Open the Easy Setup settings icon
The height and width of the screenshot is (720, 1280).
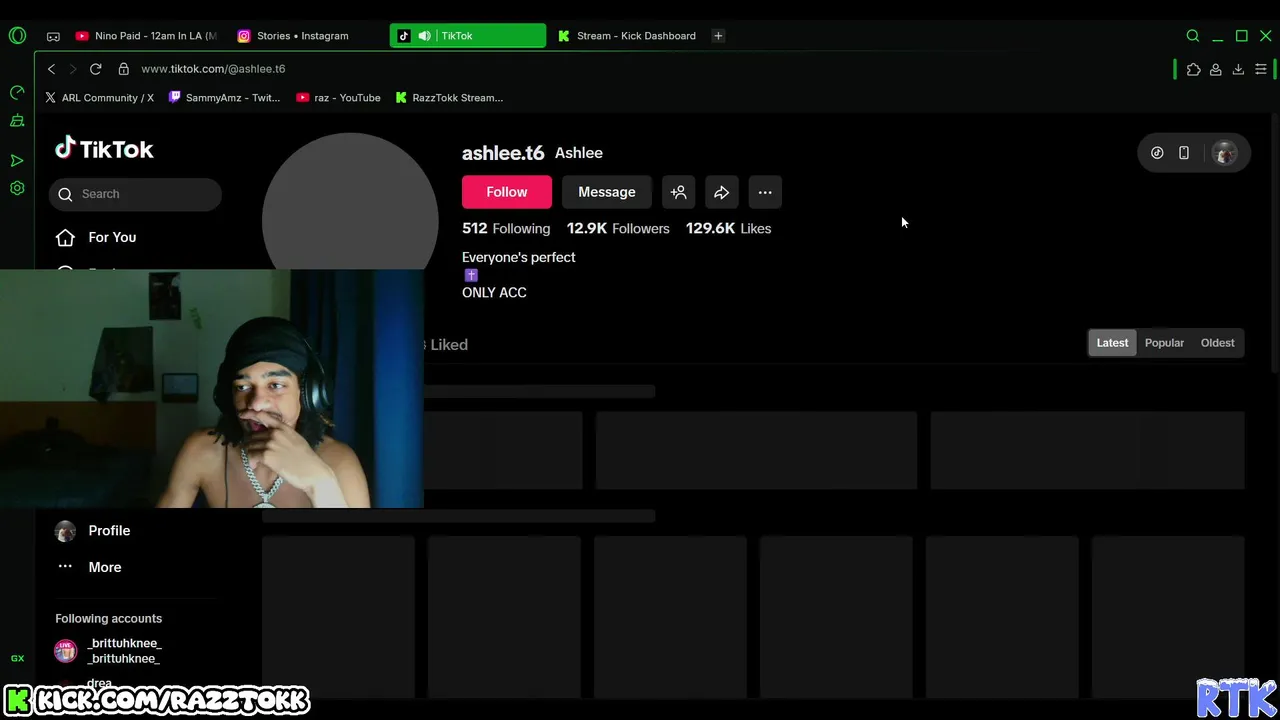(1261, 69)
